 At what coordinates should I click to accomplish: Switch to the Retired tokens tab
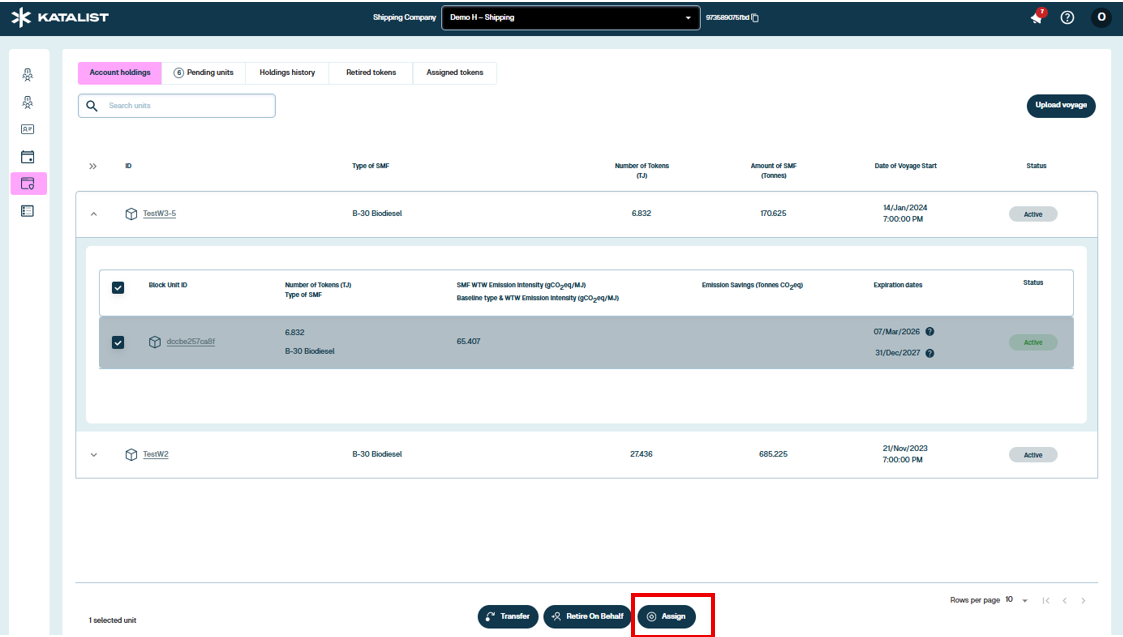click(x=370, y=73)
